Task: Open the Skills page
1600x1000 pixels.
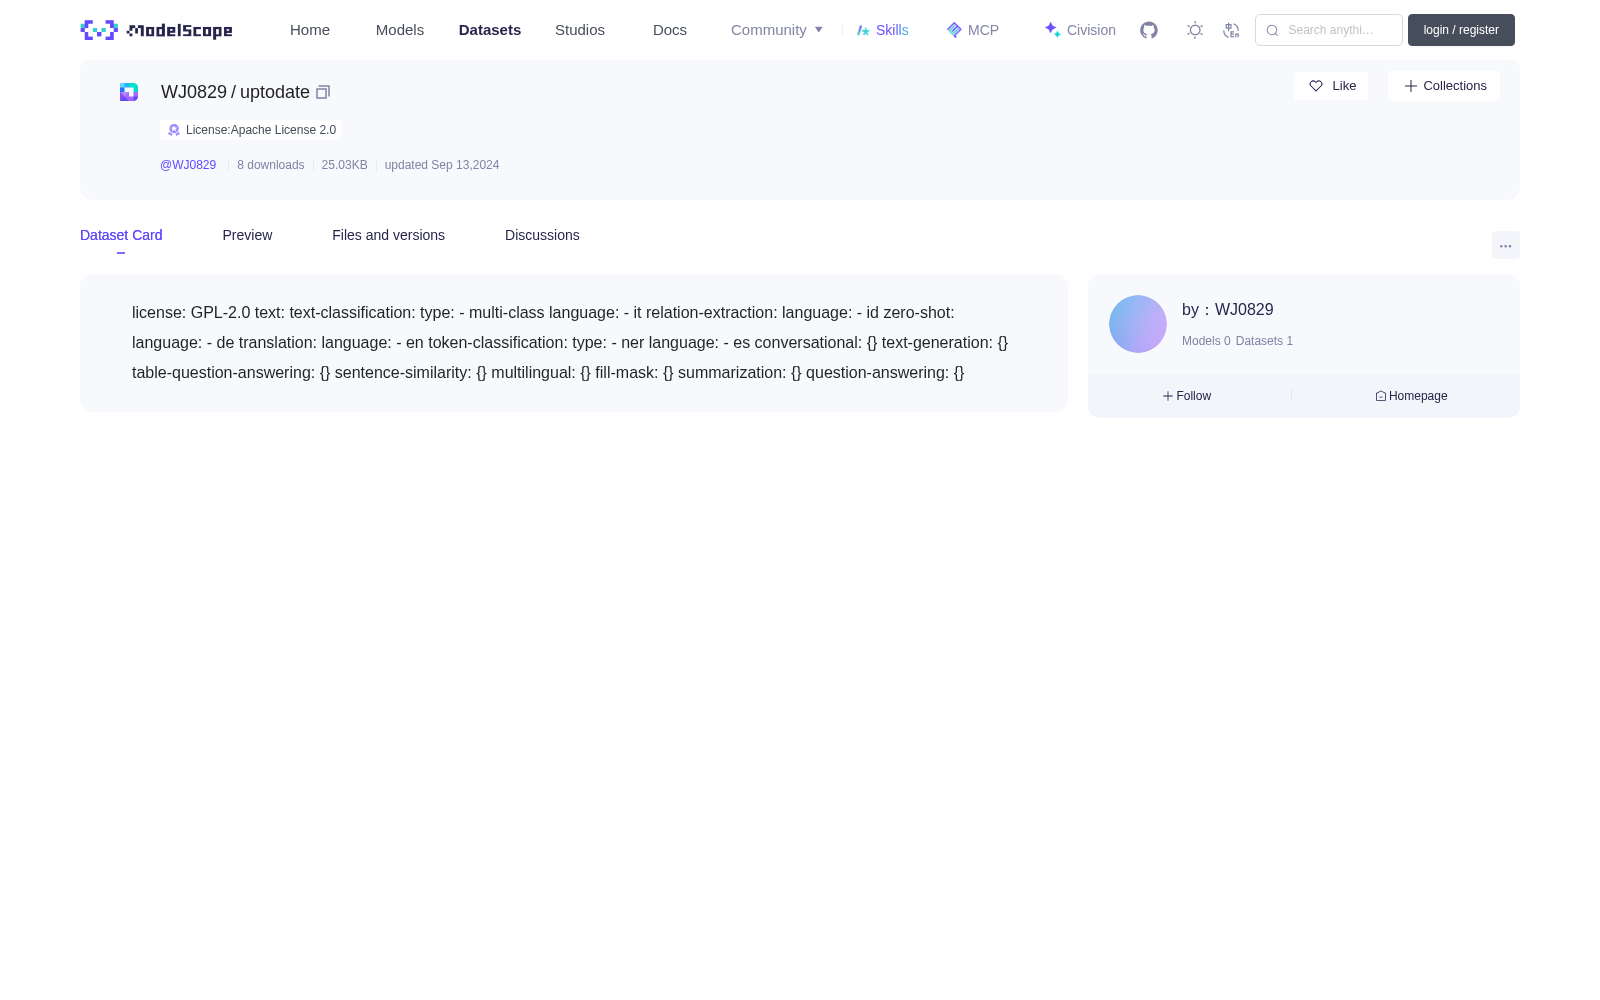Action: (x=883, y=30)
